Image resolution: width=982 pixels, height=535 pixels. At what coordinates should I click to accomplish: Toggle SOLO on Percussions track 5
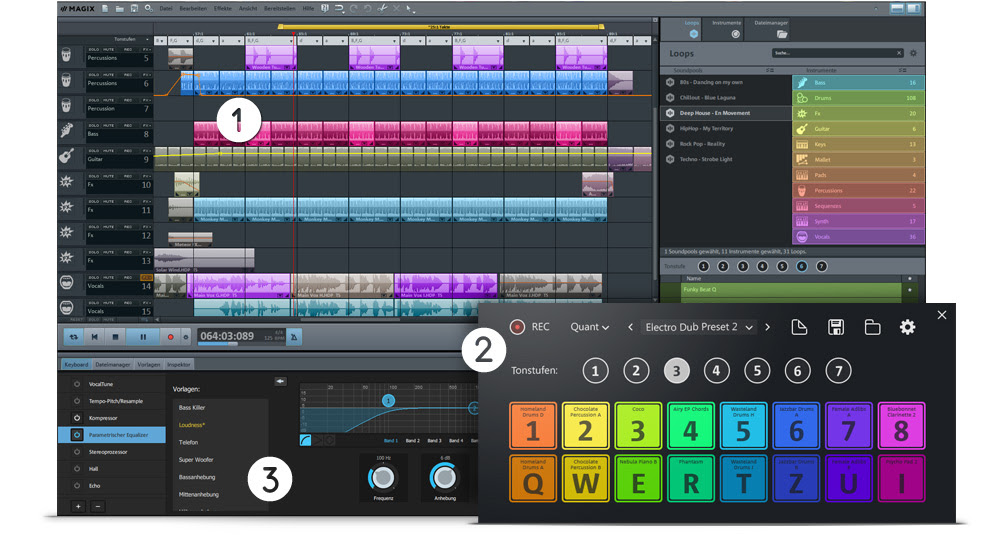[94, 49]
